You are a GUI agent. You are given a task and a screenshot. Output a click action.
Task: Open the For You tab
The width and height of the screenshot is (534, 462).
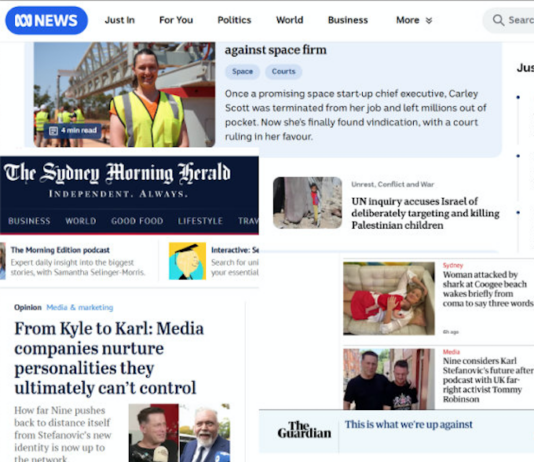tap(176, 20)
